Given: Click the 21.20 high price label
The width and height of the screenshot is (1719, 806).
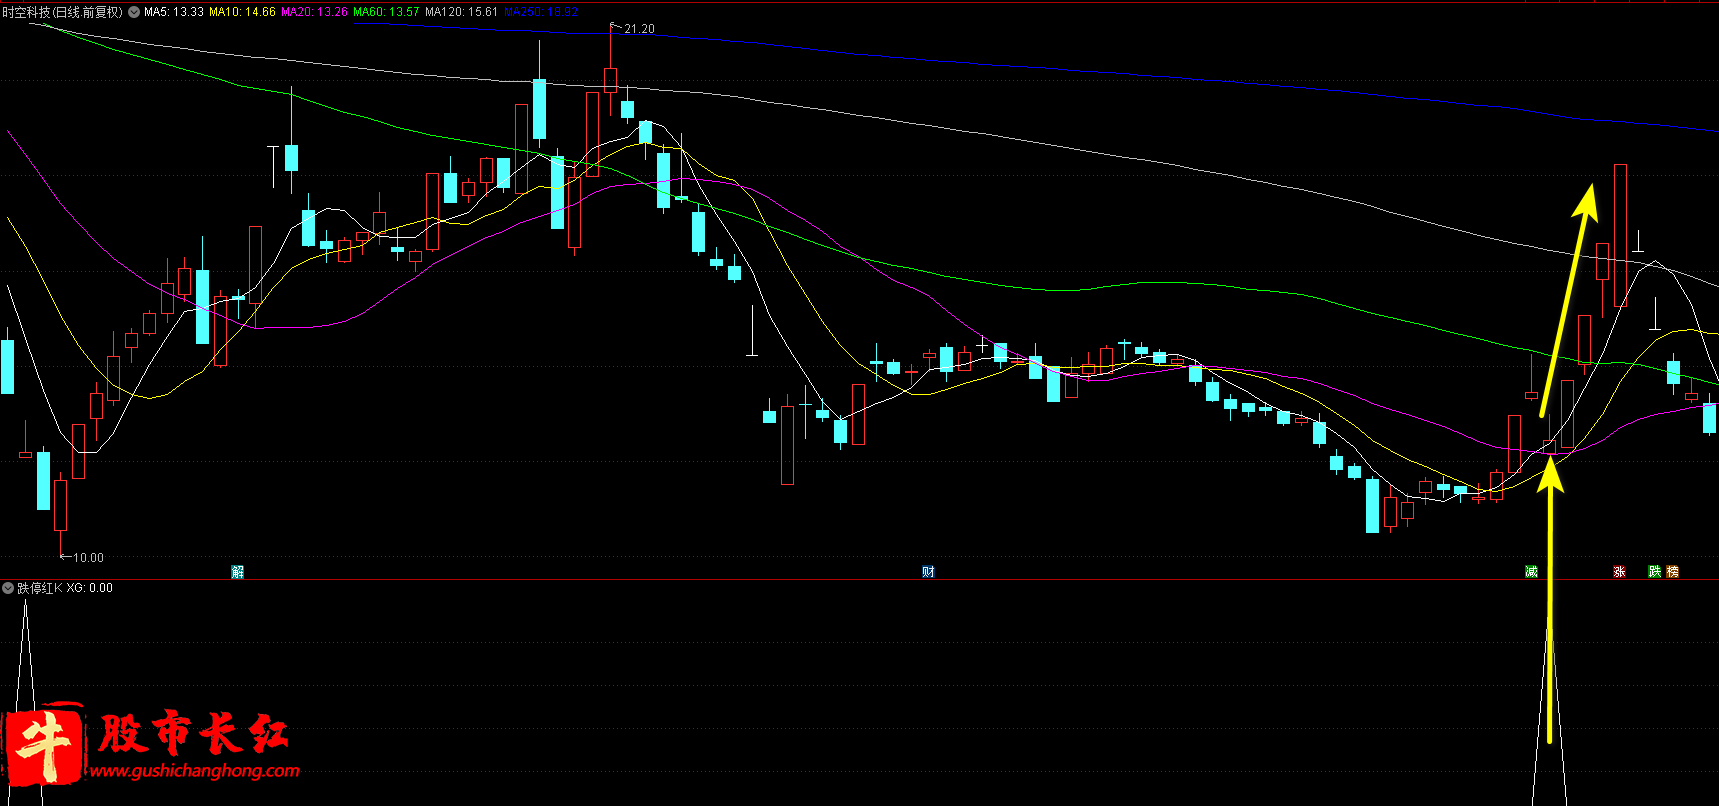Looking at the screenshot, I should click(x=639, y=29).
